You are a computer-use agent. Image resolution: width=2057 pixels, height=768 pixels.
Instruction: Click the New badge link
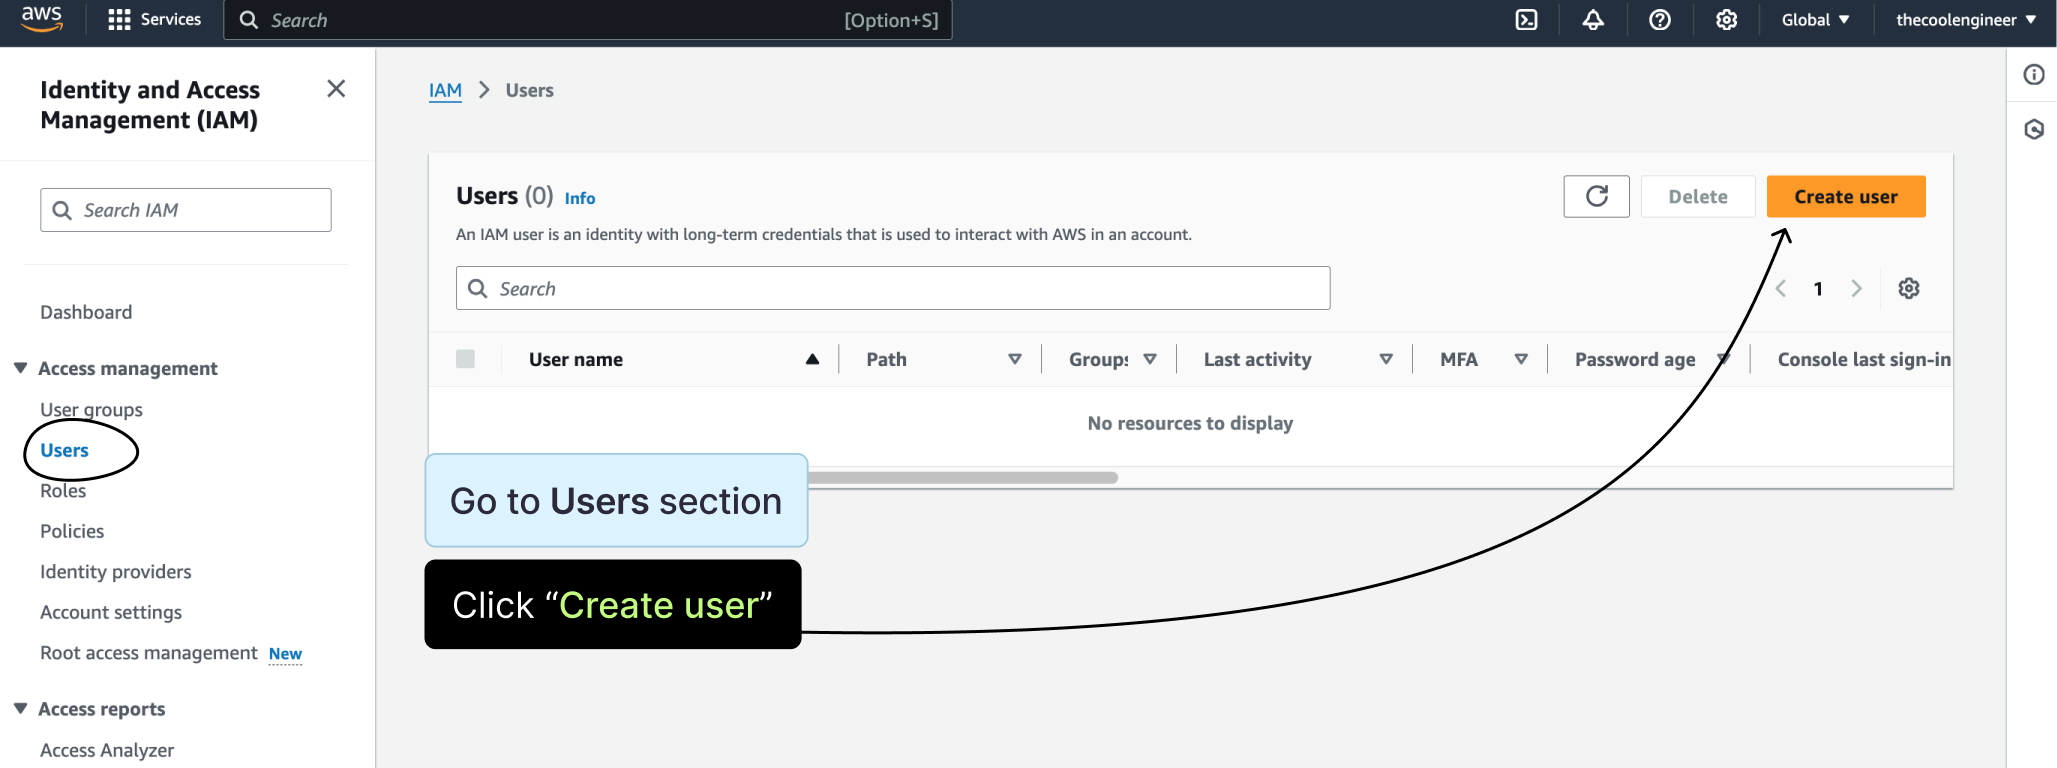285,654
